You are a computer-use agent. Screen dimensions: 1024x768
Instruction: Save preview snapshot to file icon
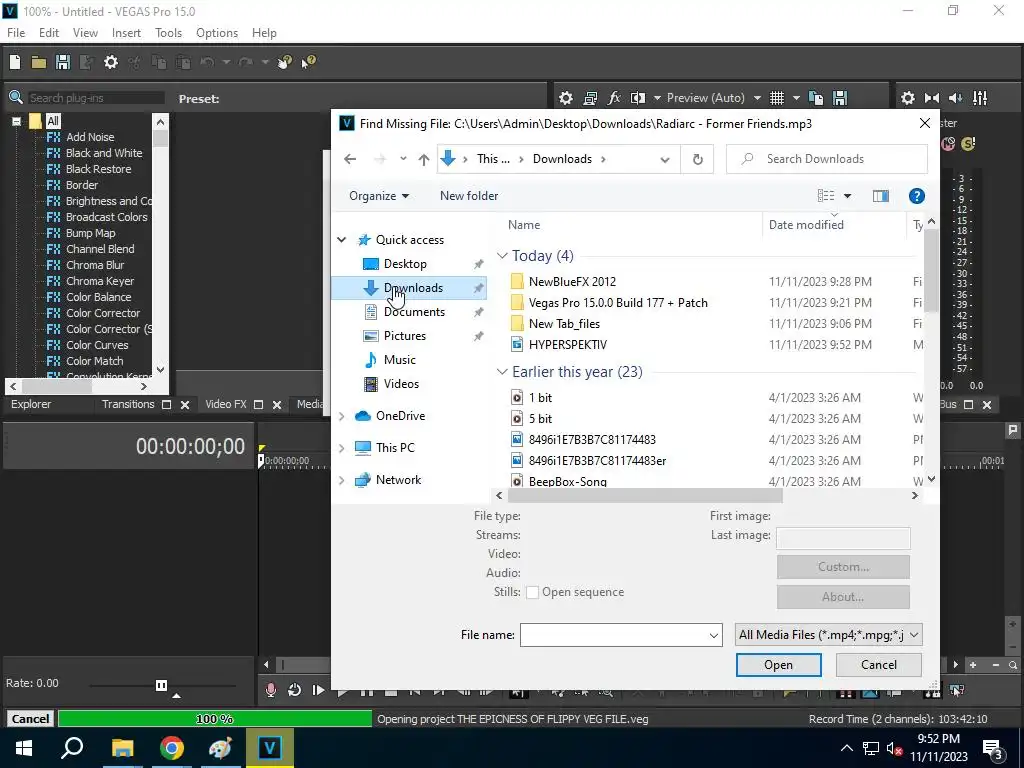coord(840,98)
